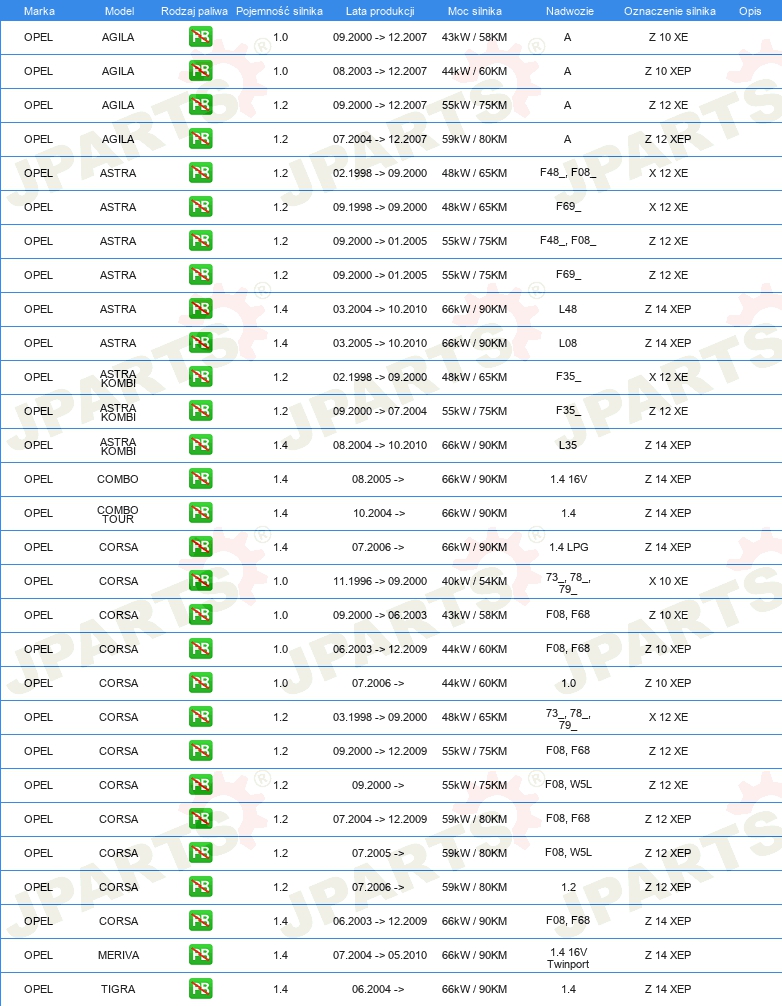Viewport: 782px width, 1006px height.
Task: Click the '1.4 16V' body cell in COMBO row
Action: click(x=568, y=479)
